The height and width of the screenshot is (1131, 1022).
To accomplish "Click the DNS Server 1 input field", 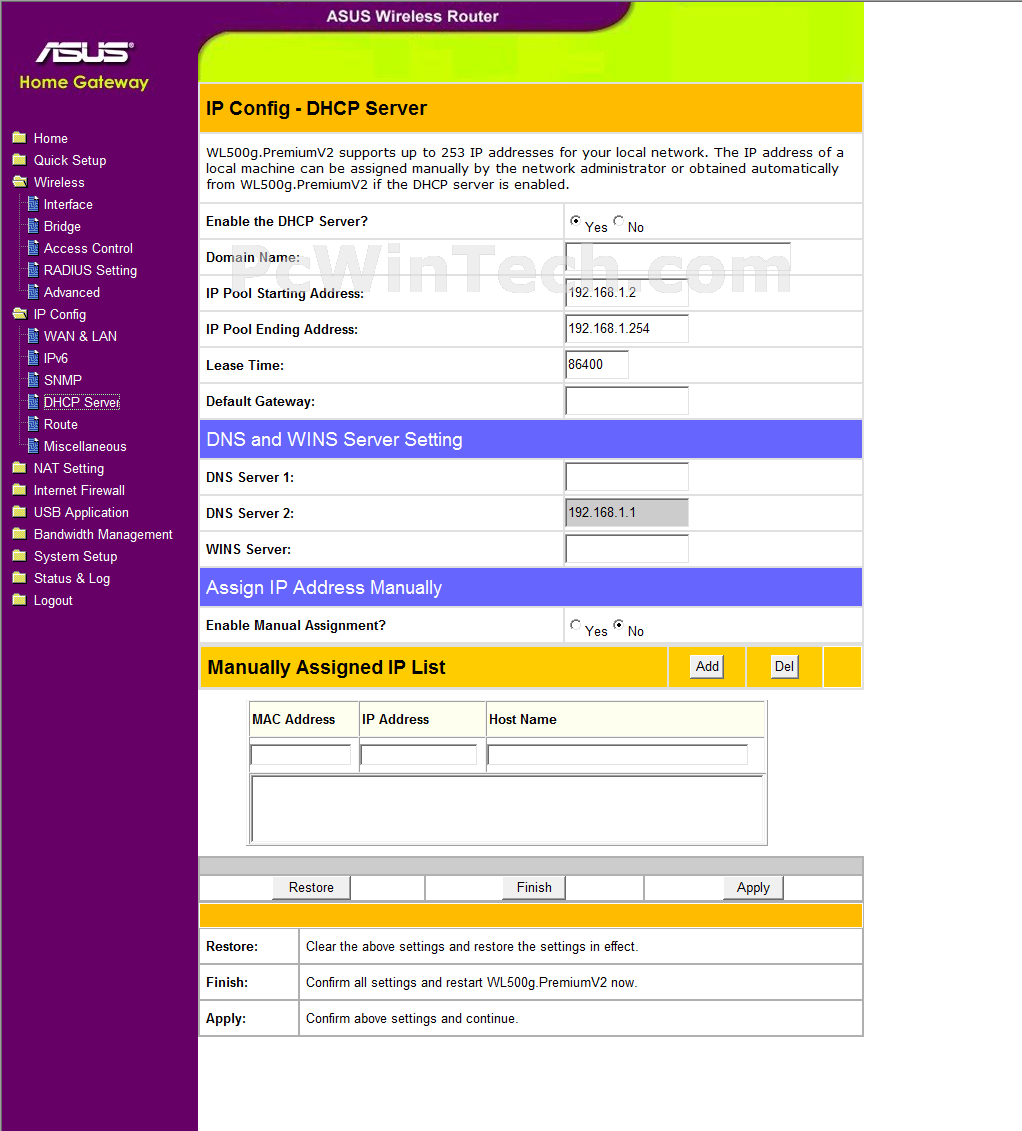I will pos(627,476).
